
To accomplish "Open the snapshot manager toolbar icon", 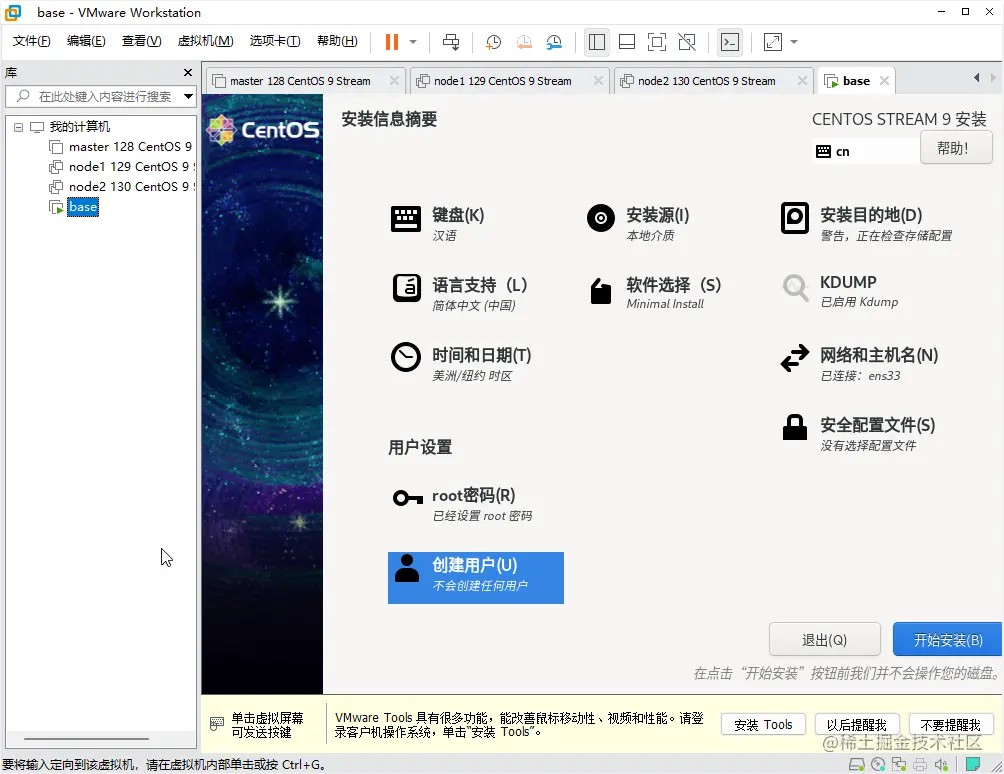I will (x=554, y=42).
